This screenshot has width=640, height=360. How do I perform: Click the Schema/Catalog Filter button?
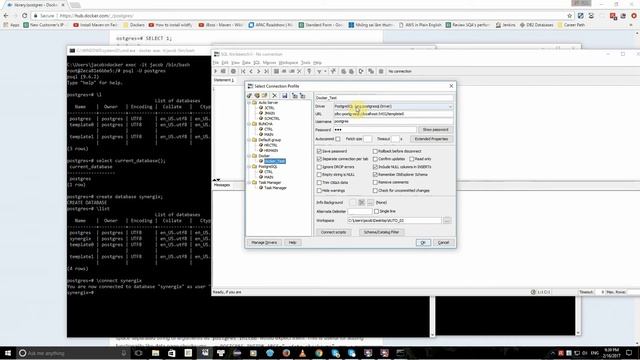tap(381, 232)
